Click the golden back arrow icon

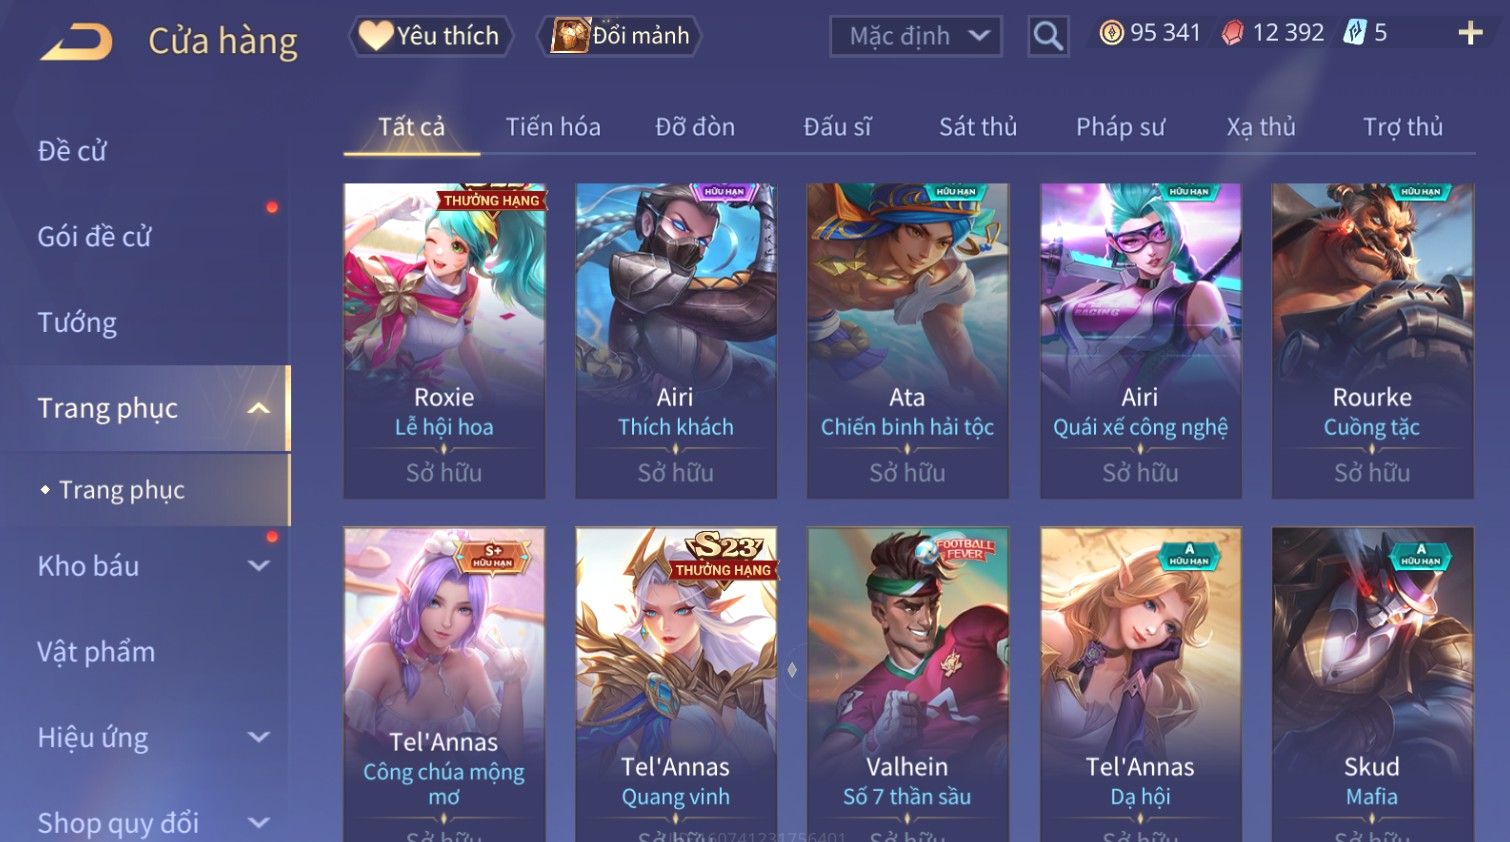pos(77,42)
